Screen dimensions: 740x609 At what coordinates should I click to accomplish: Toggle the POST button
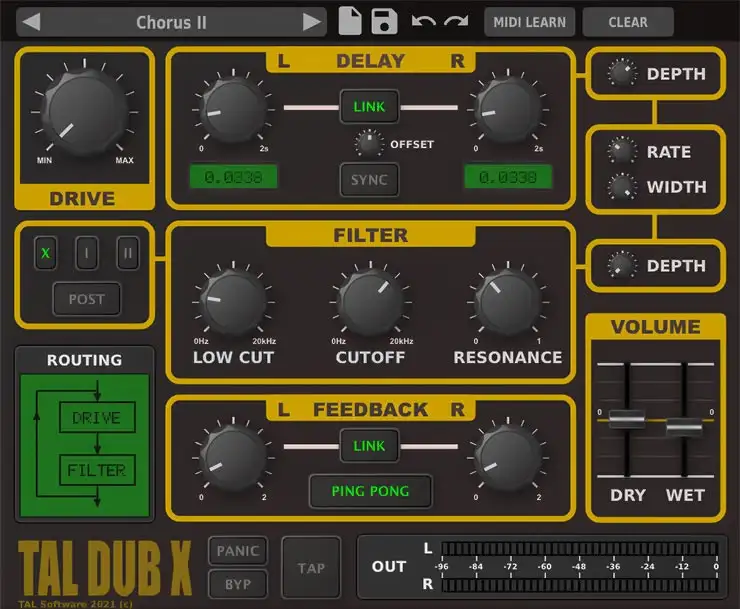coord(86,299)
